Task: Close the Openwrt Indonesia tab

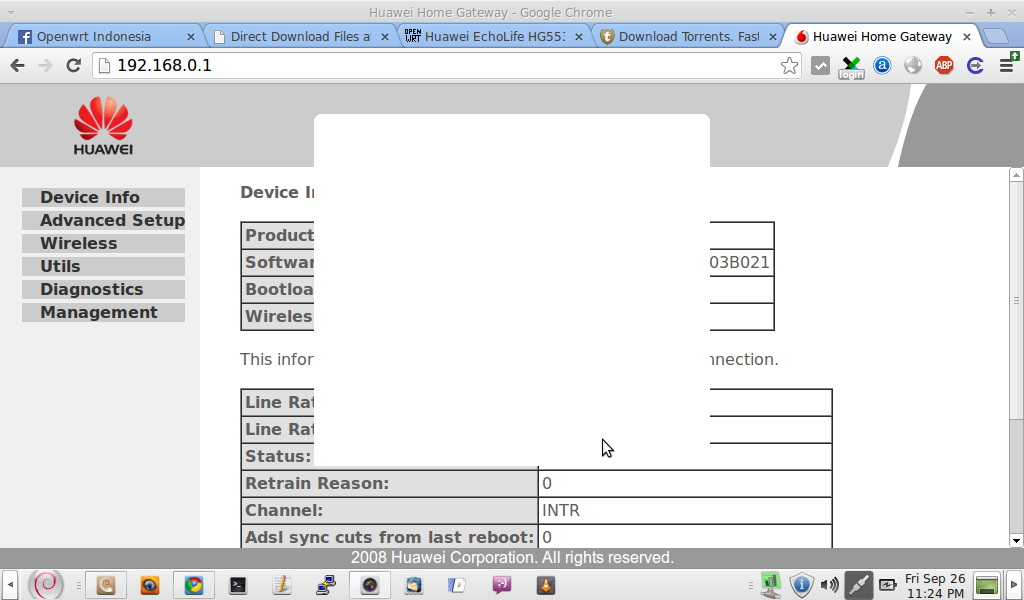Action: [x=191, y=37]
